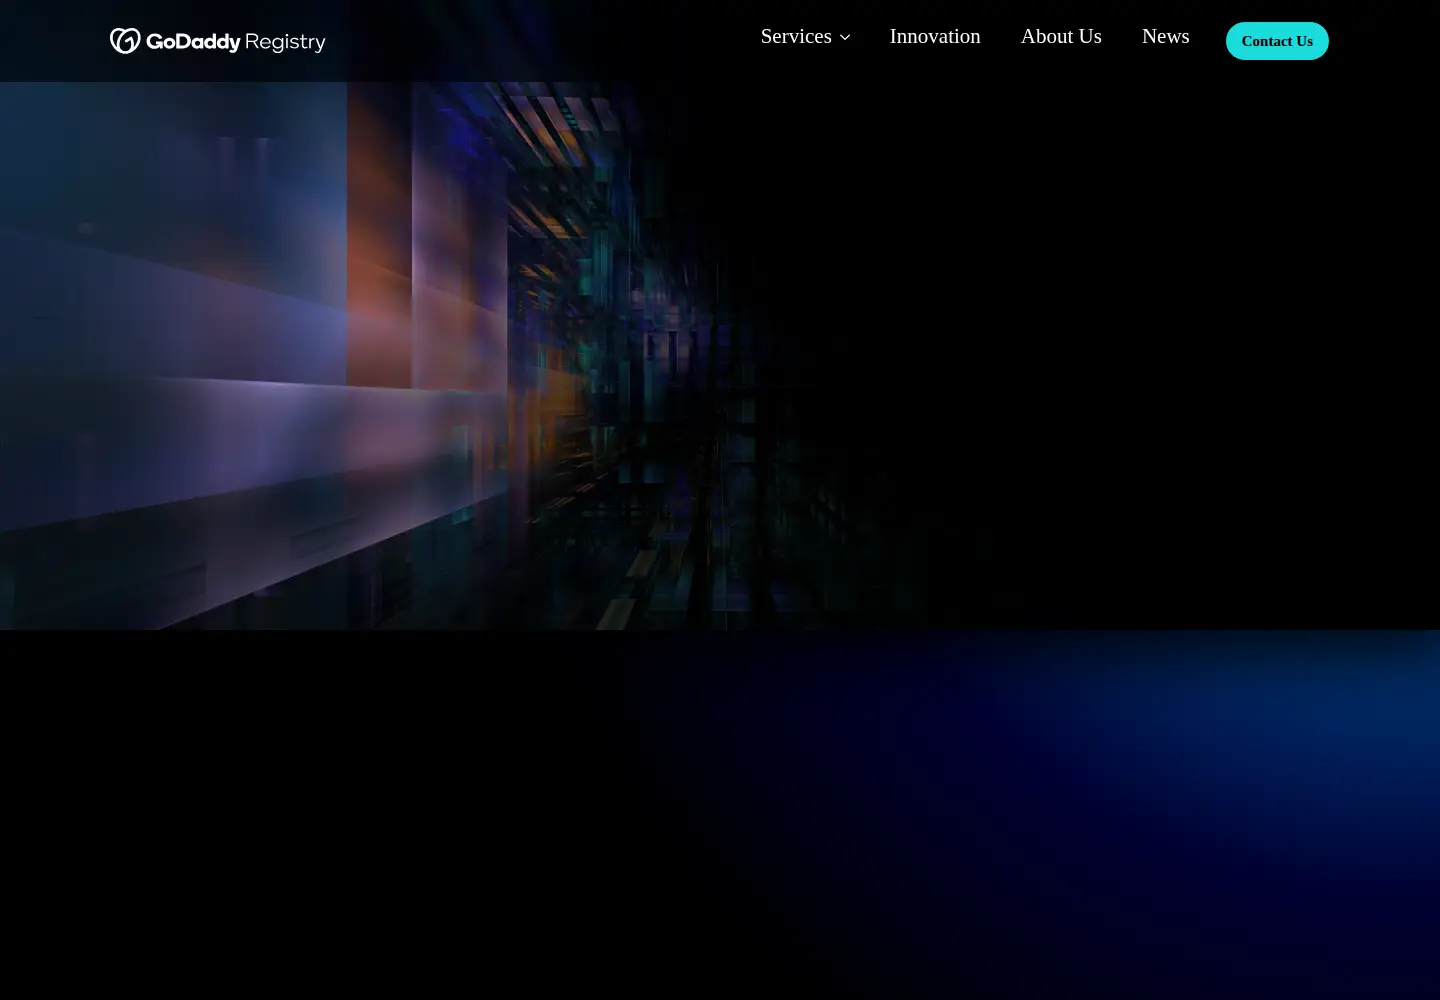Open the Innovation page
This screenshot has height=1000, width=1440.
[935, 36]
